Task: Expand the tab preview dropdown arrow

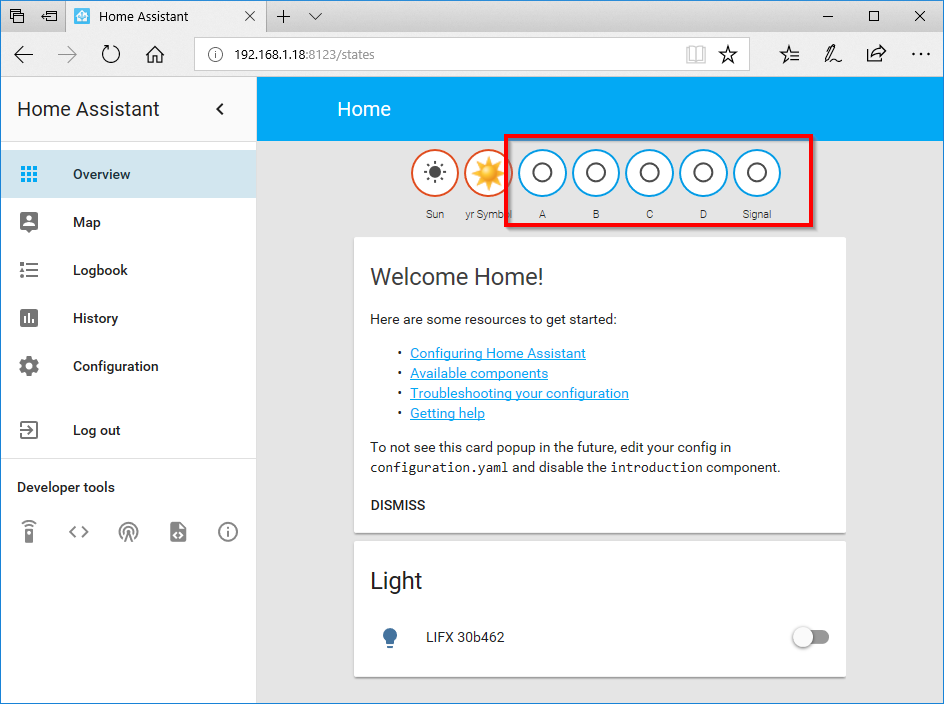Action: coord(315,16)
